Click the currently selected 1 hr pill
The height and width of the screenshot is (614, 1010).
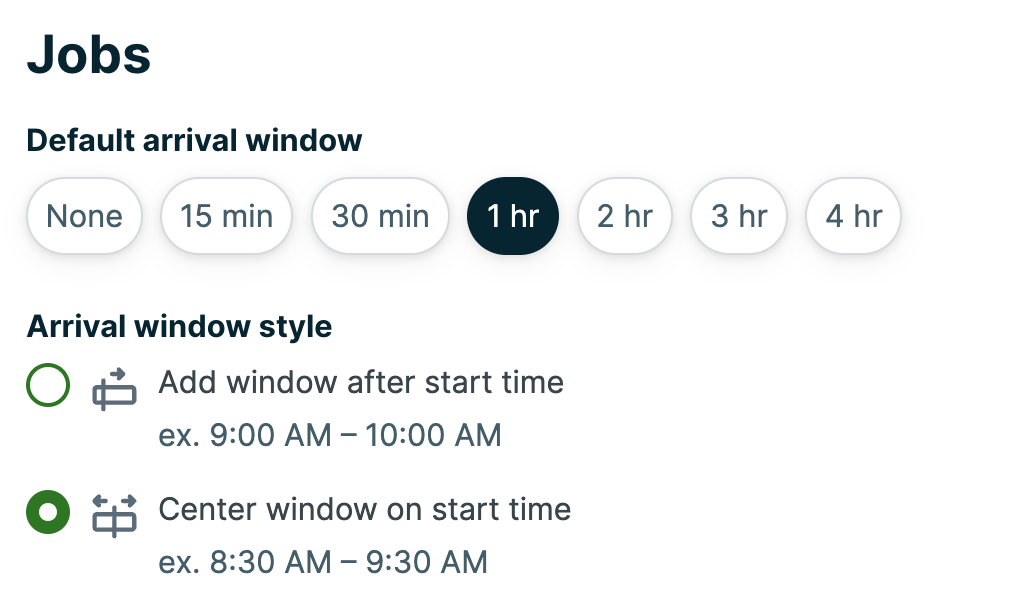tap(512, 215)
